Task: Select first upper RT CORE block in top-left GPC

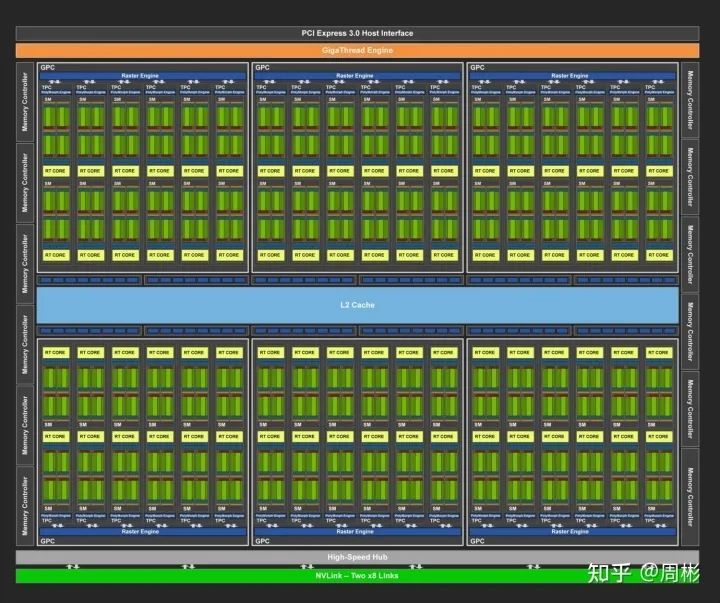Action: click(x=56, y=171)
